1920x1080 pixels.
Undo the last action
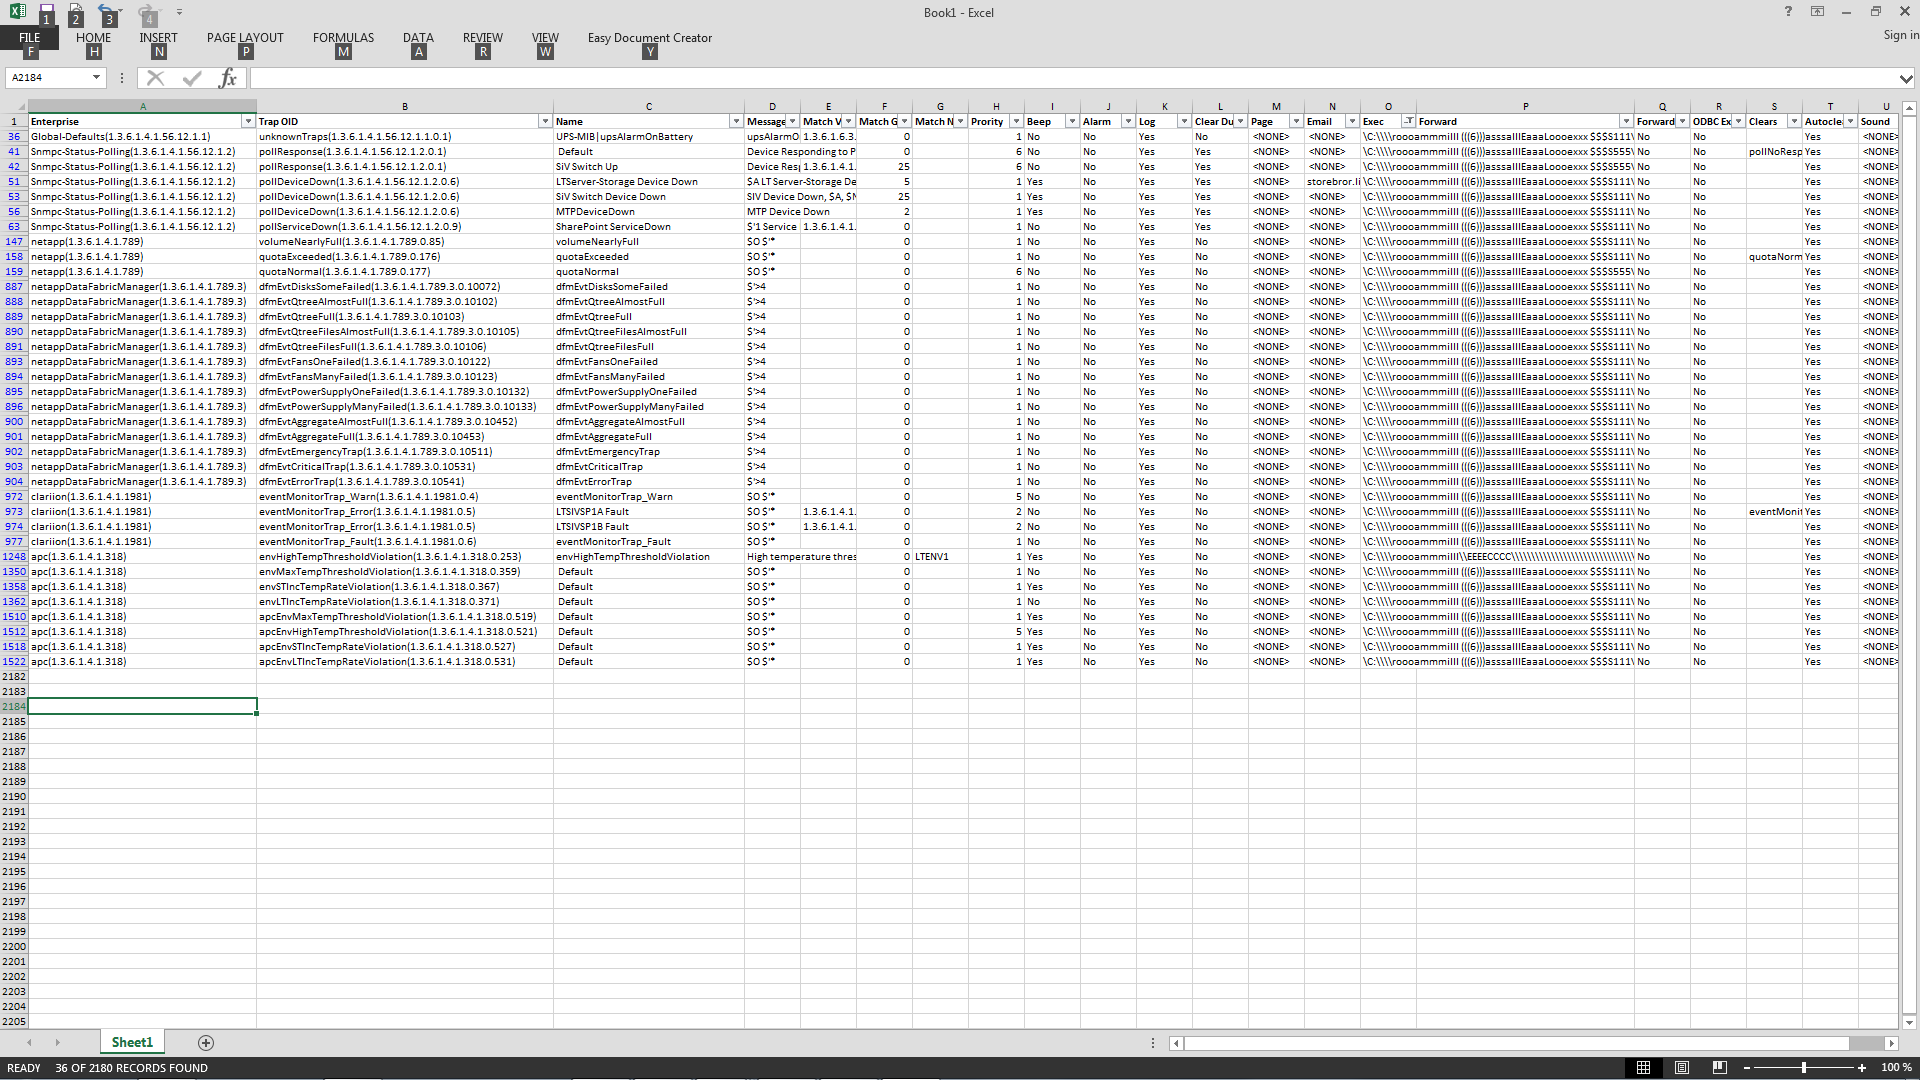click(106, 12)
